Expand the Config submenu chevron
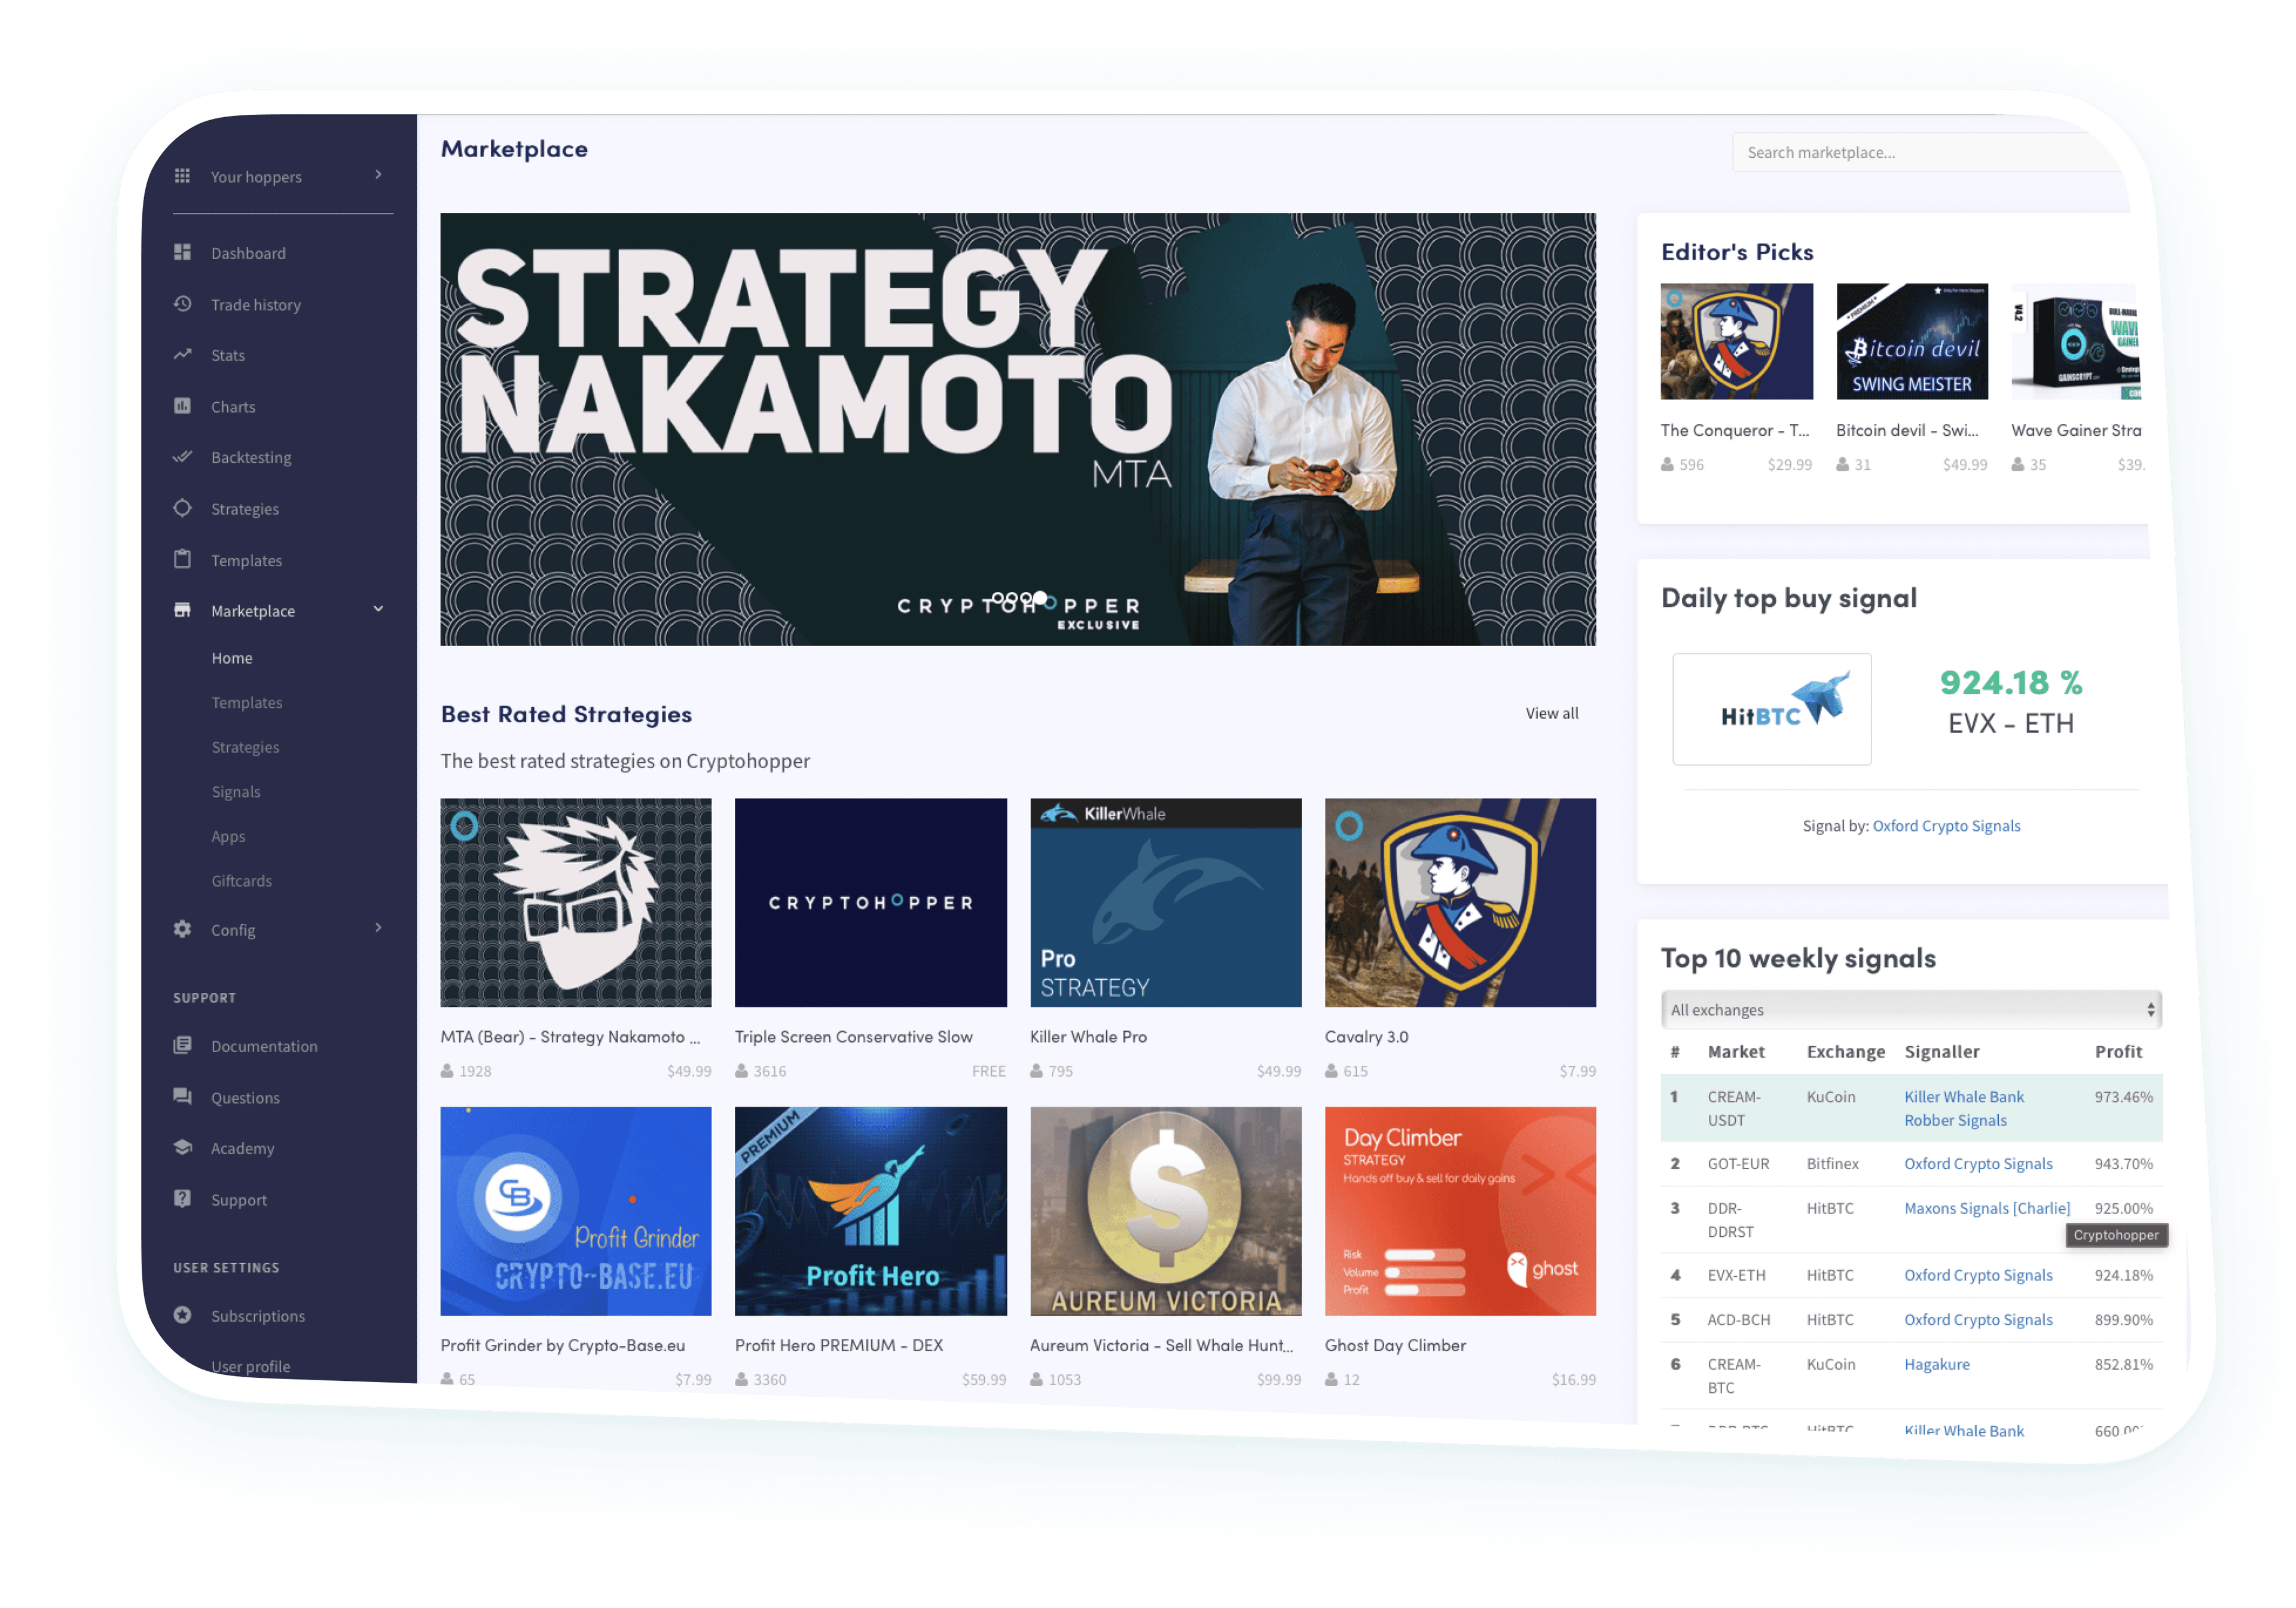 pyautogui.click(x=378, y=928)
